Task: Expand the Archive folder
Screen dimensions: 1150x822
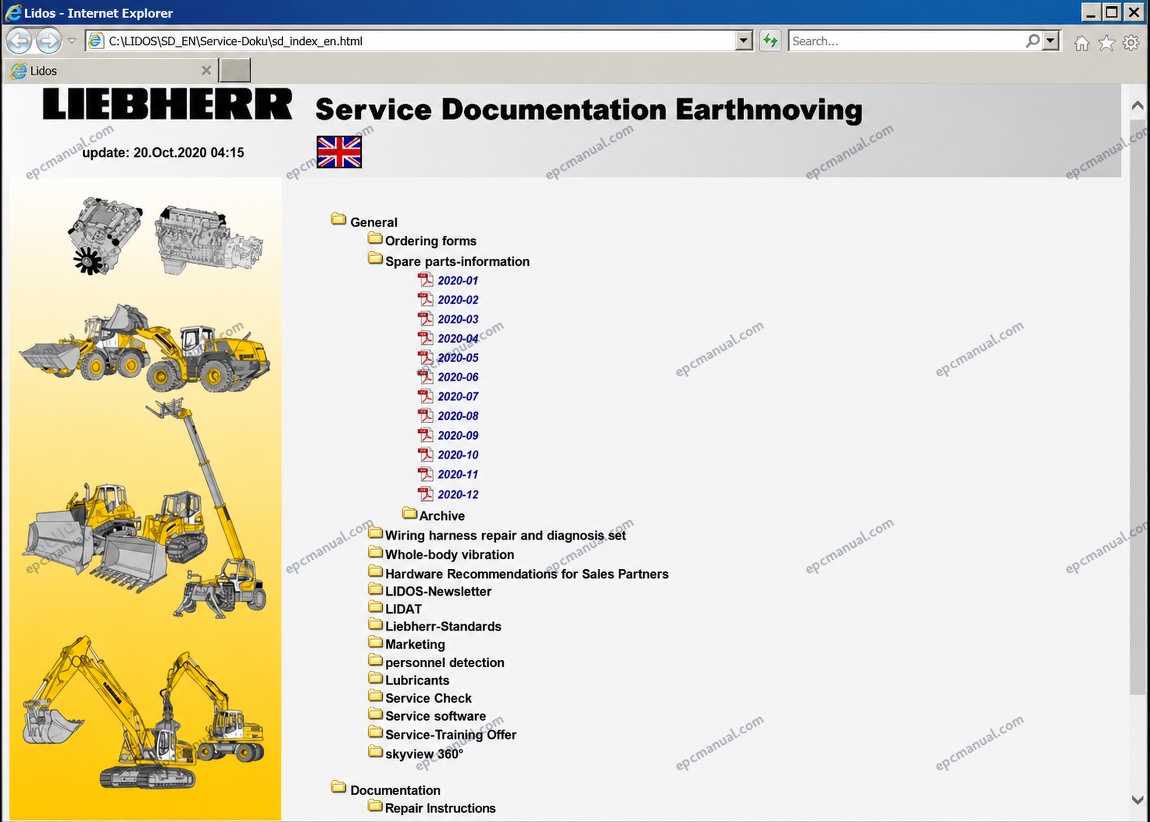Action: coord(410,513)
